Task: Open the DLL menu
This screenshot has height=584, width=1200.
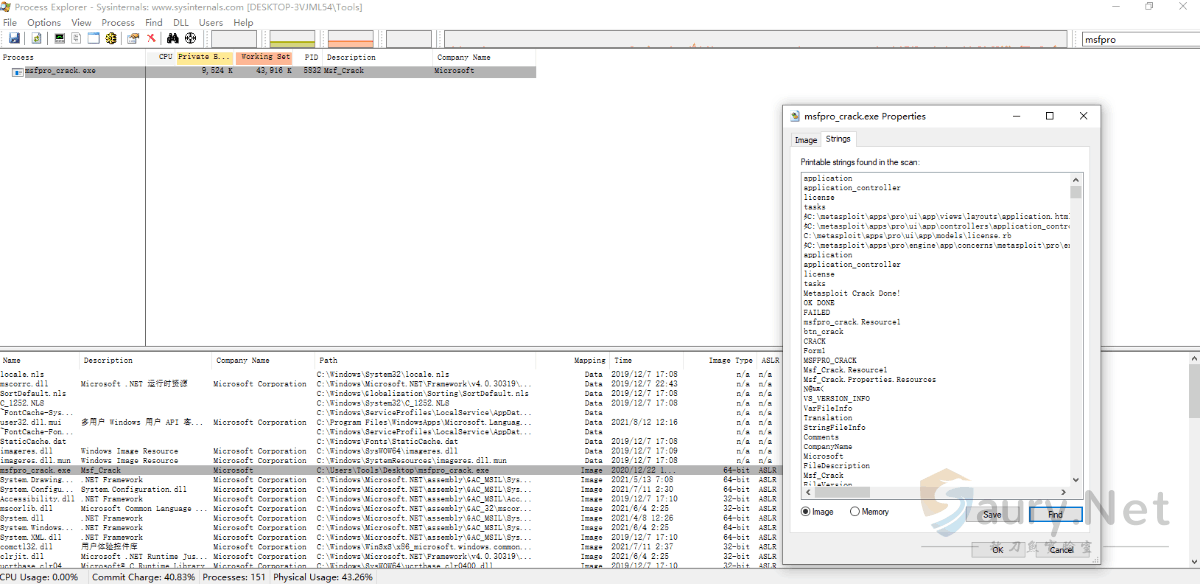Action: click(181, 22)
